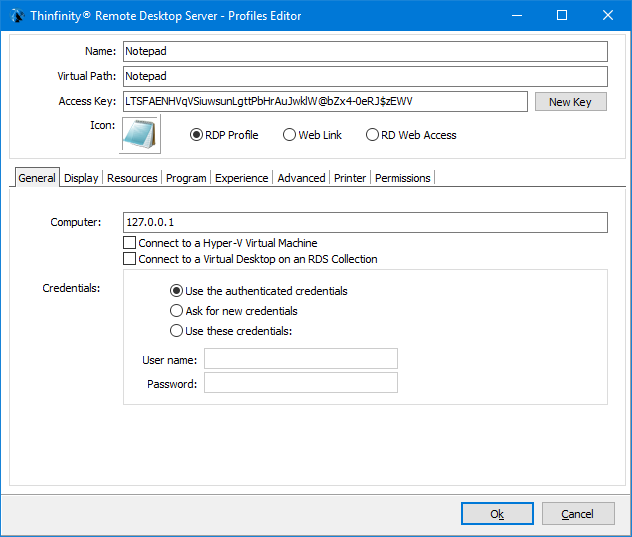Open the Resources tab
The height and width of the screenshot is (537, 632).
[x=132, y=178]
